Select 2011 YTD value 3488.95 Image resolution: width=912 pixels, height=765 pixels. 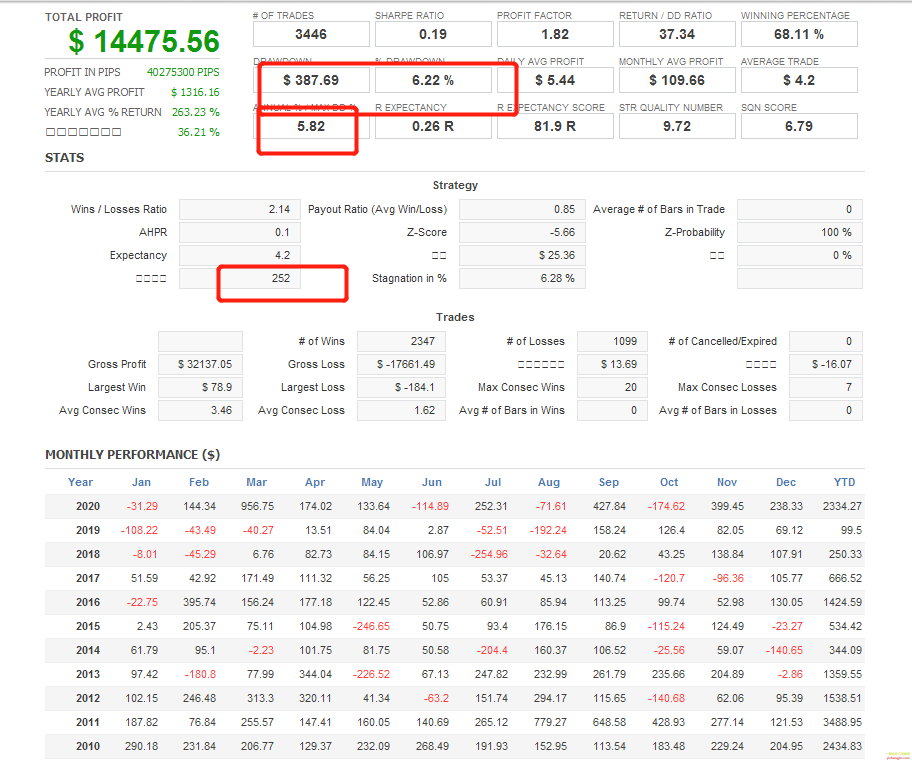[x=842, y=722]
